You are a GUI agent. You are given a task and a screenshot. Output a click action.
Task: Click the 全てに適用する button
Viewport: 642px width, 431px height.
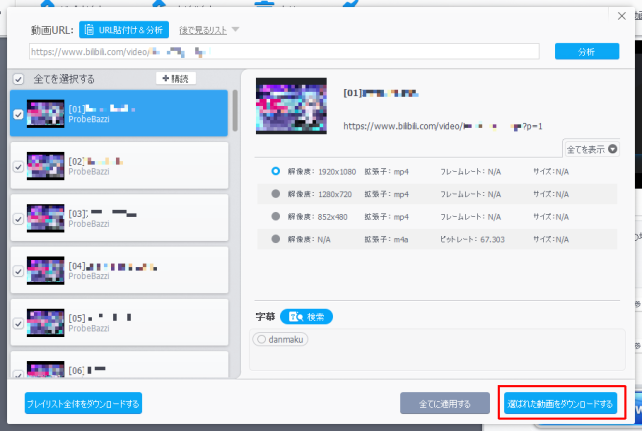pos(445,404)
